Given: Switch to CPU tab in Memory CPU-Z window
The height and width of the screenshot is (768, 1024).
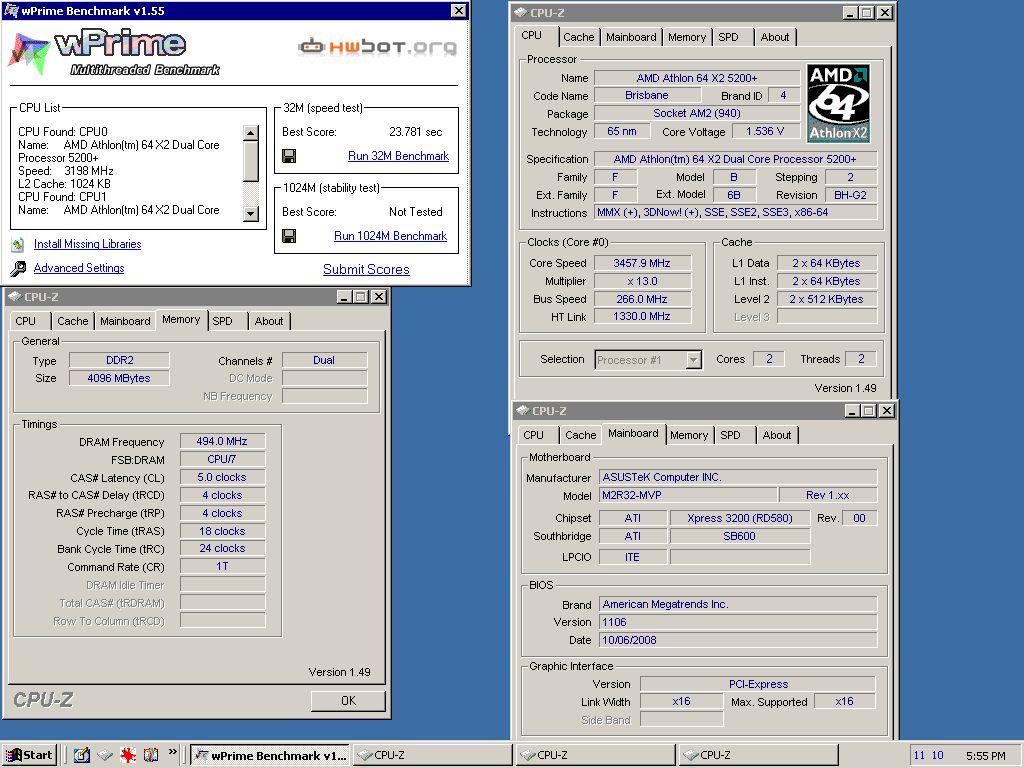Looking at the screenshot, I should pyautogui.click(x=26, y=321).
